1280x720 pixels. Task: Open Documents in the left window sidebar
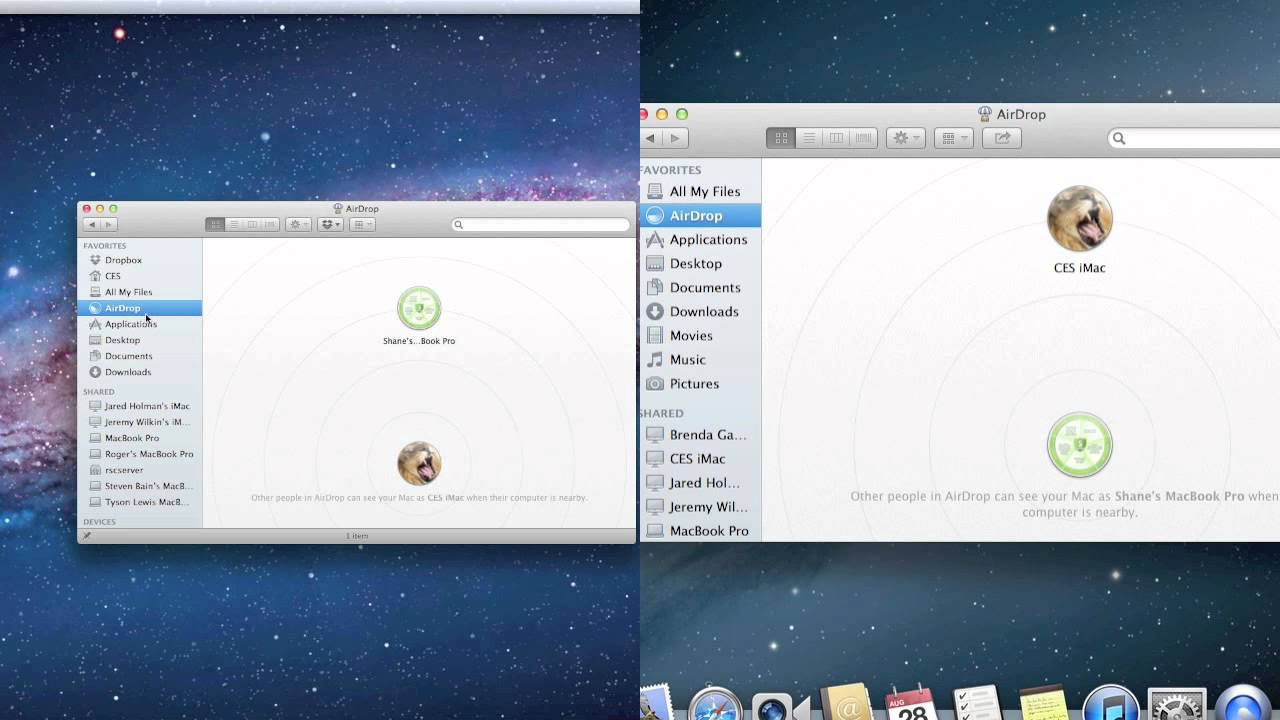(140, 356)
